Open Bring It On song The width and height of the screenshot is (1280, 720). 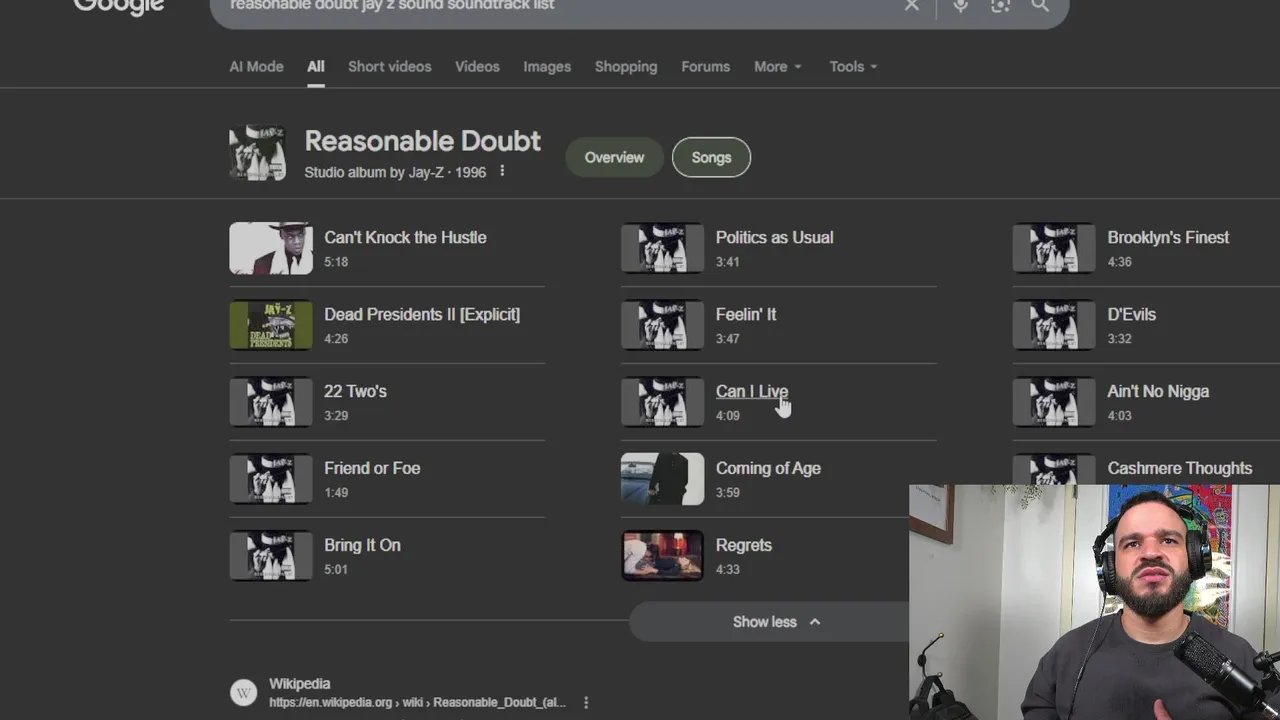pyautogui.click(x=362, y=545)
